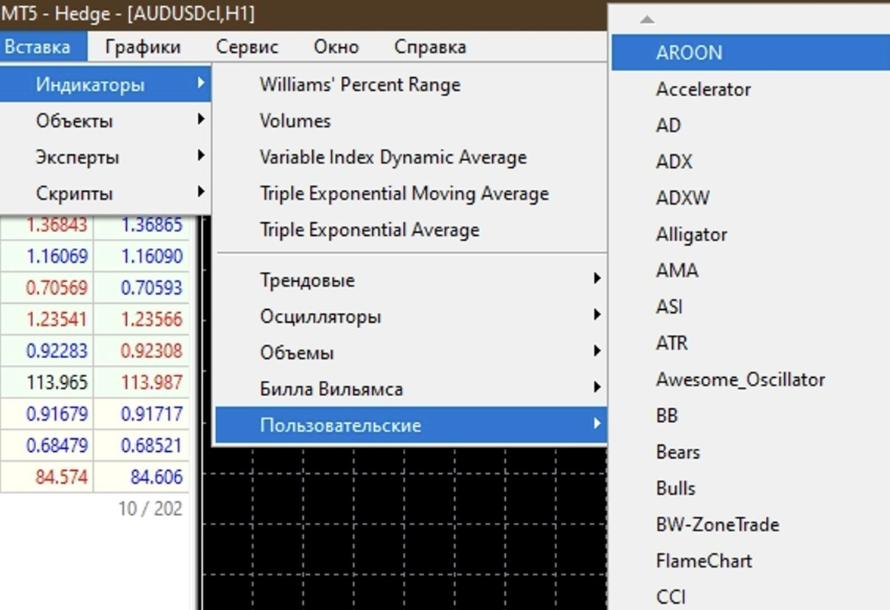Choose the ASI custom indicator
The width and height of the screenshot is (890, 610).
tap(750, 307)
